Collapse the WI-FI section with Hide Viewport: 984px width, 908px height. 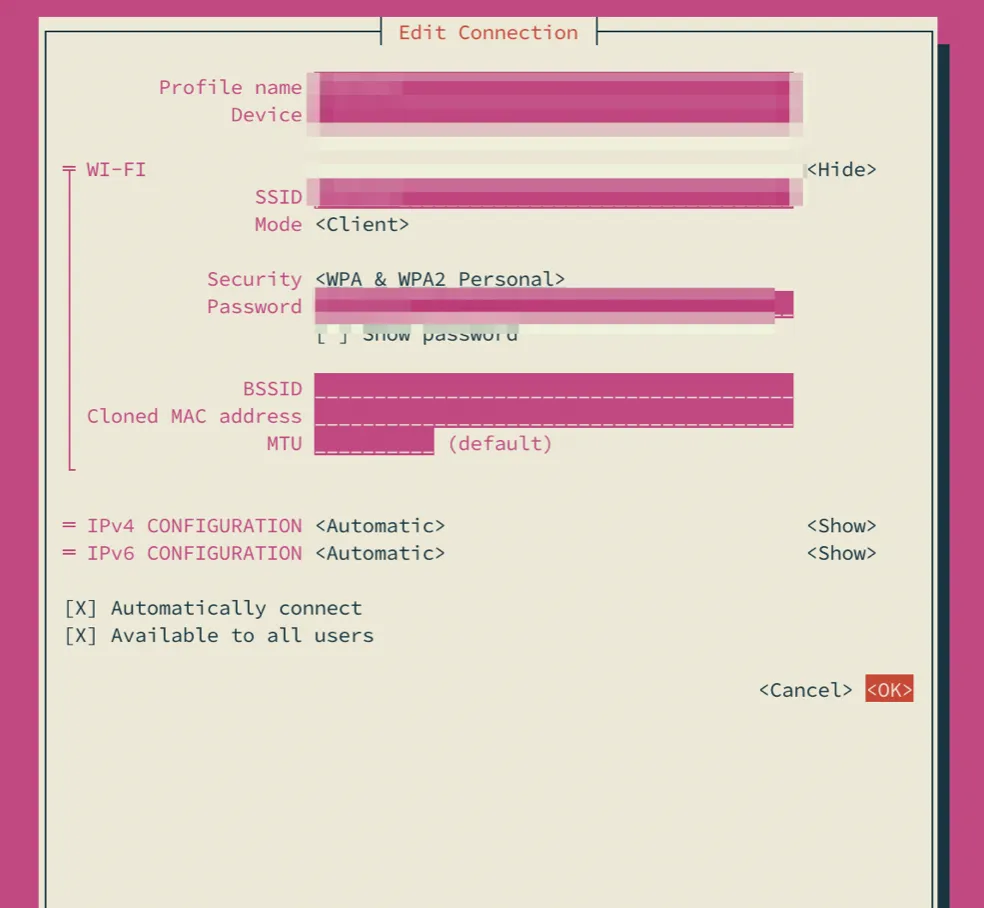pos(841,170)
